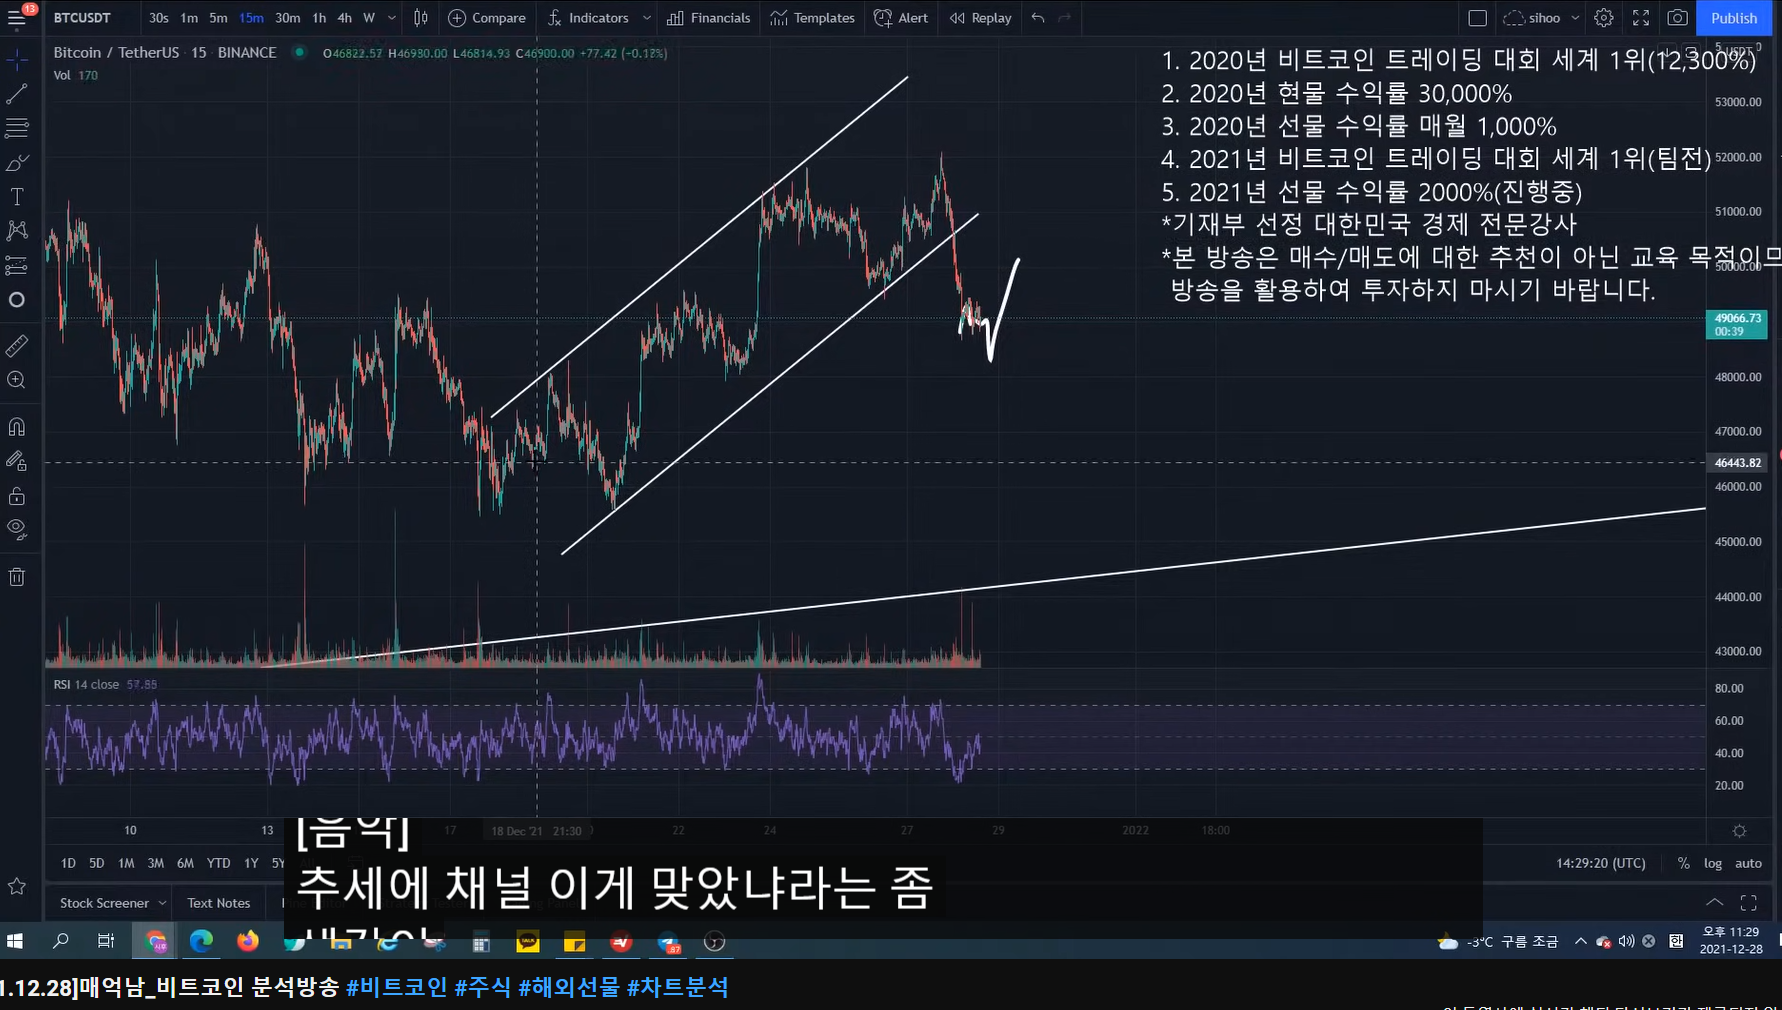The height and width of the screenshot is (1010, 1782).
Task: Create a new Alert
Action: [x=901, y=18]
